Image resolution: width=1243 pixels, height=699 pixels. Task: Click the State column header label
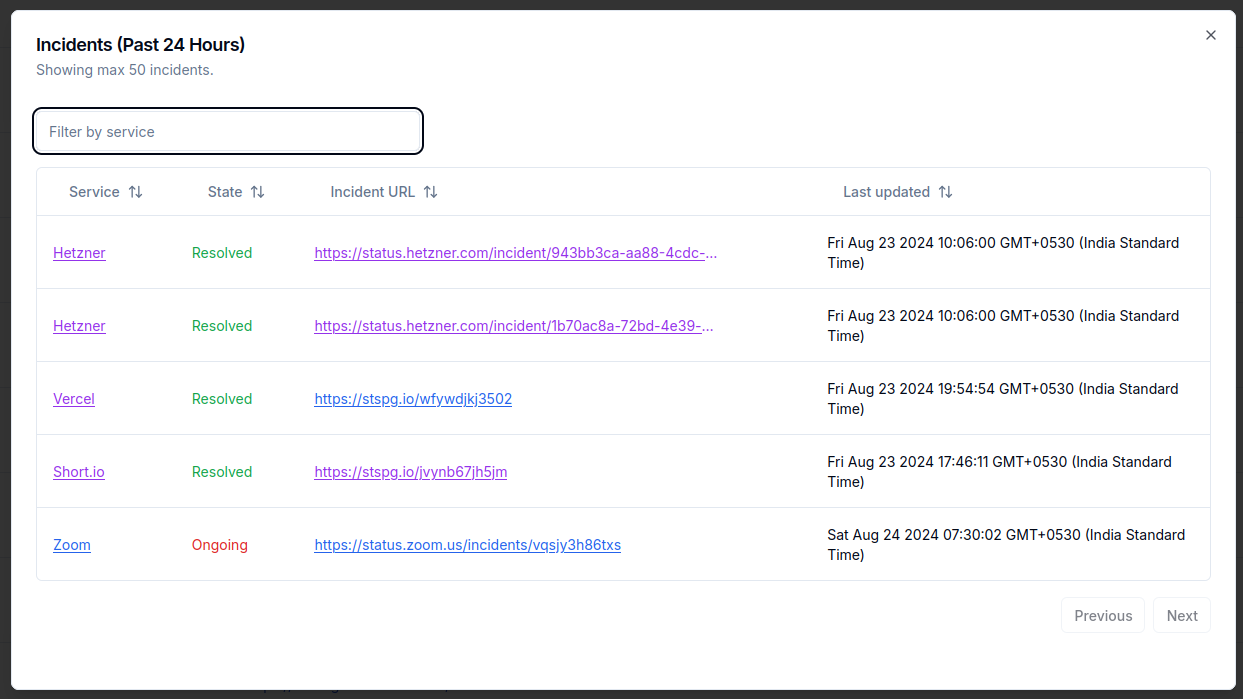coord(225,192)
